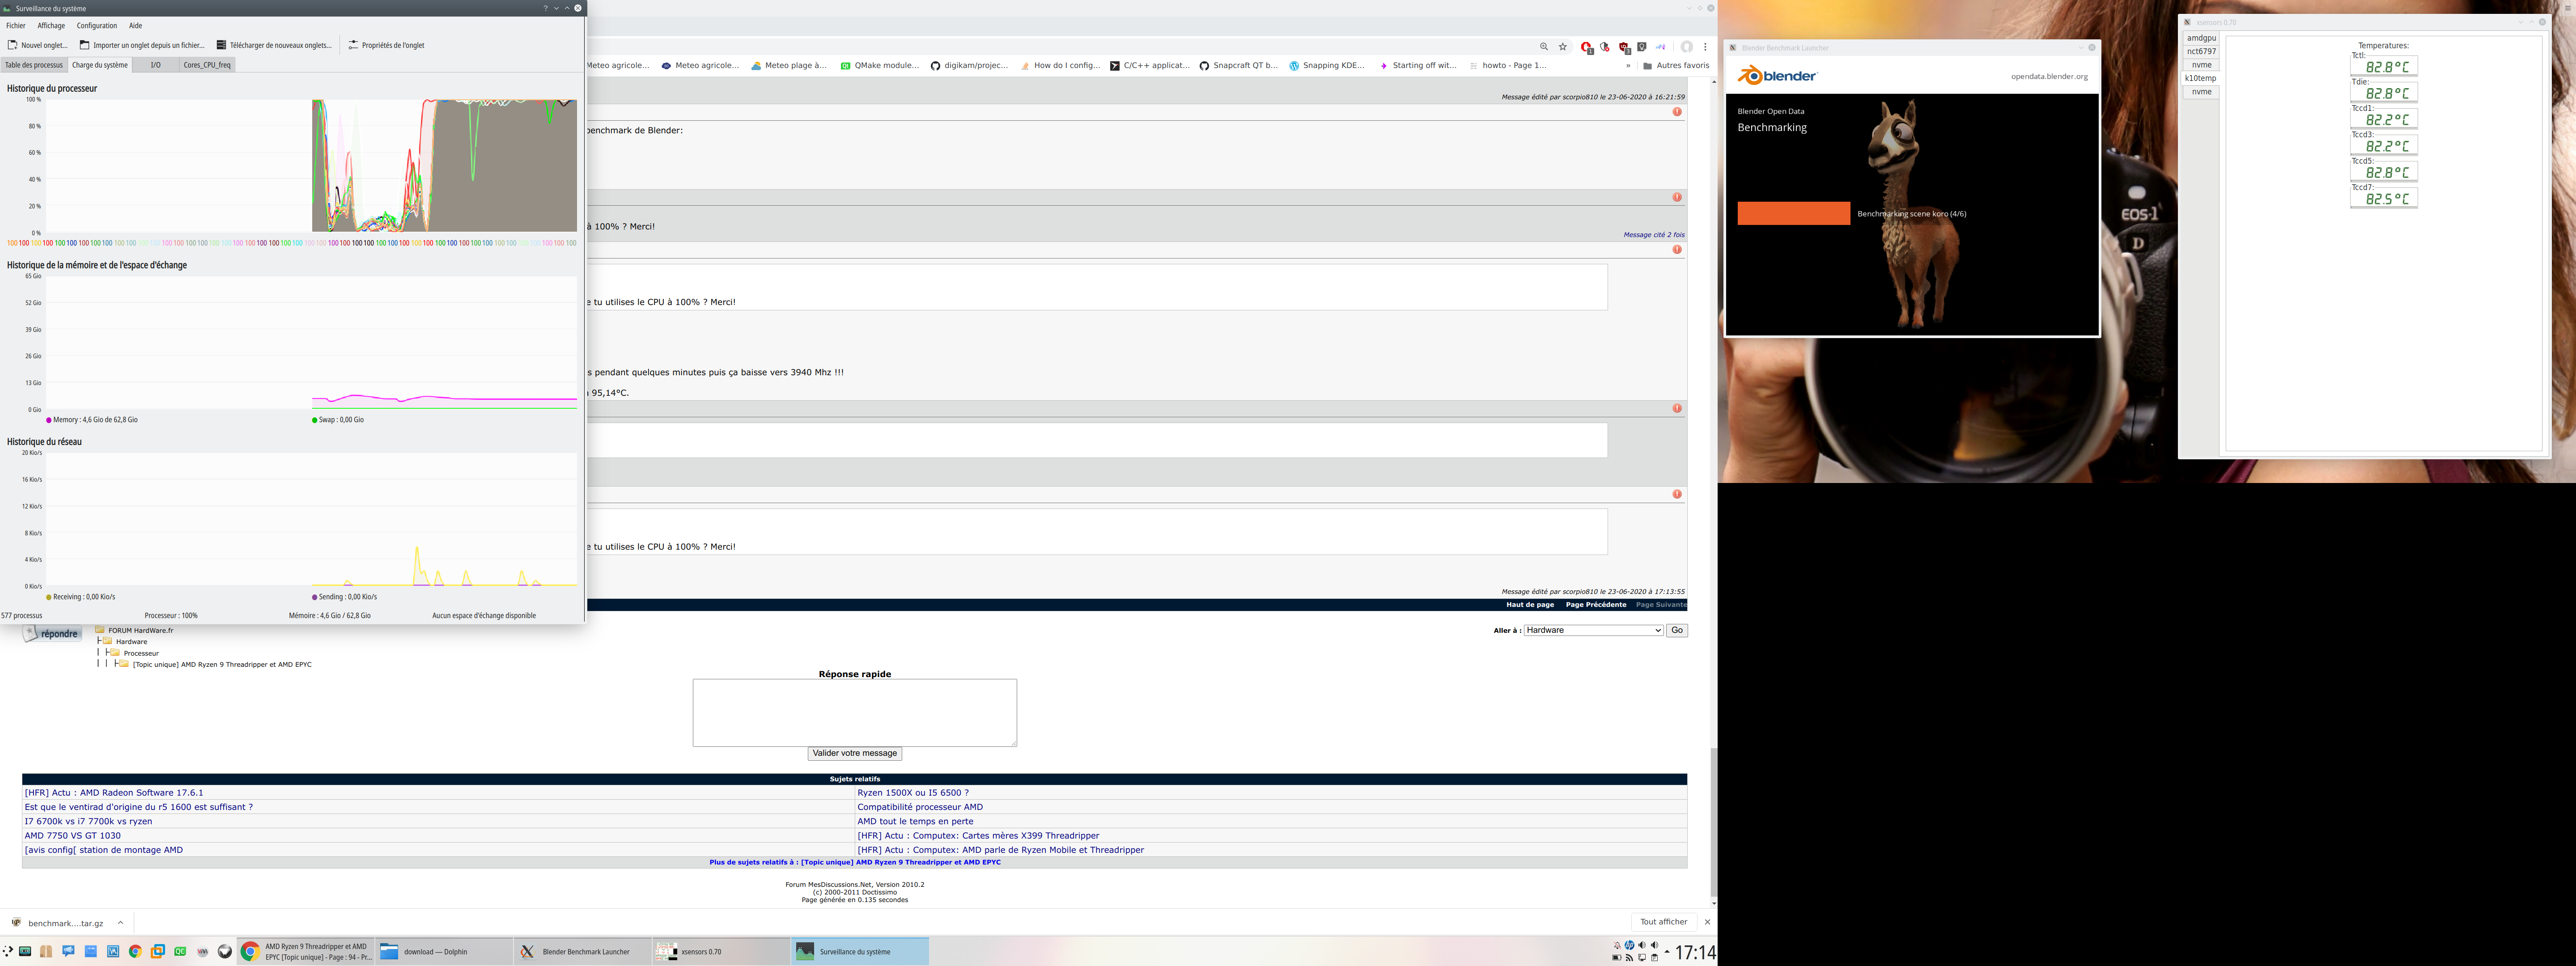Launch the green QC quick-launch icon
This screenshot has height=966, width=2576.
(x=180, y=952)
